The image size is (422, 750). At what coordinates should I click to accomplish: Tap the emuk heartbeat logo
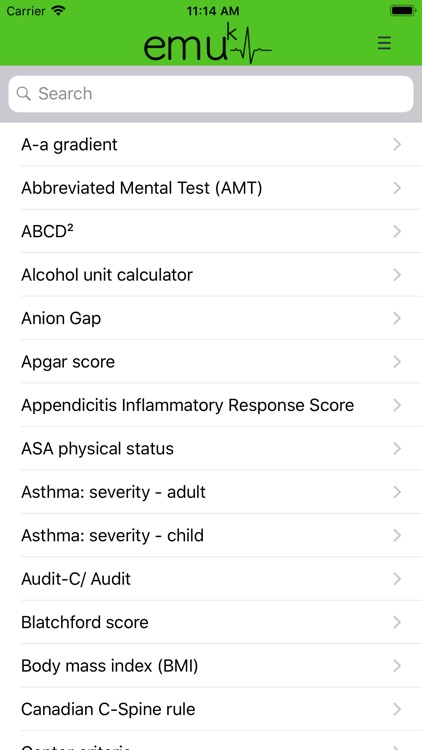point(208,44)
